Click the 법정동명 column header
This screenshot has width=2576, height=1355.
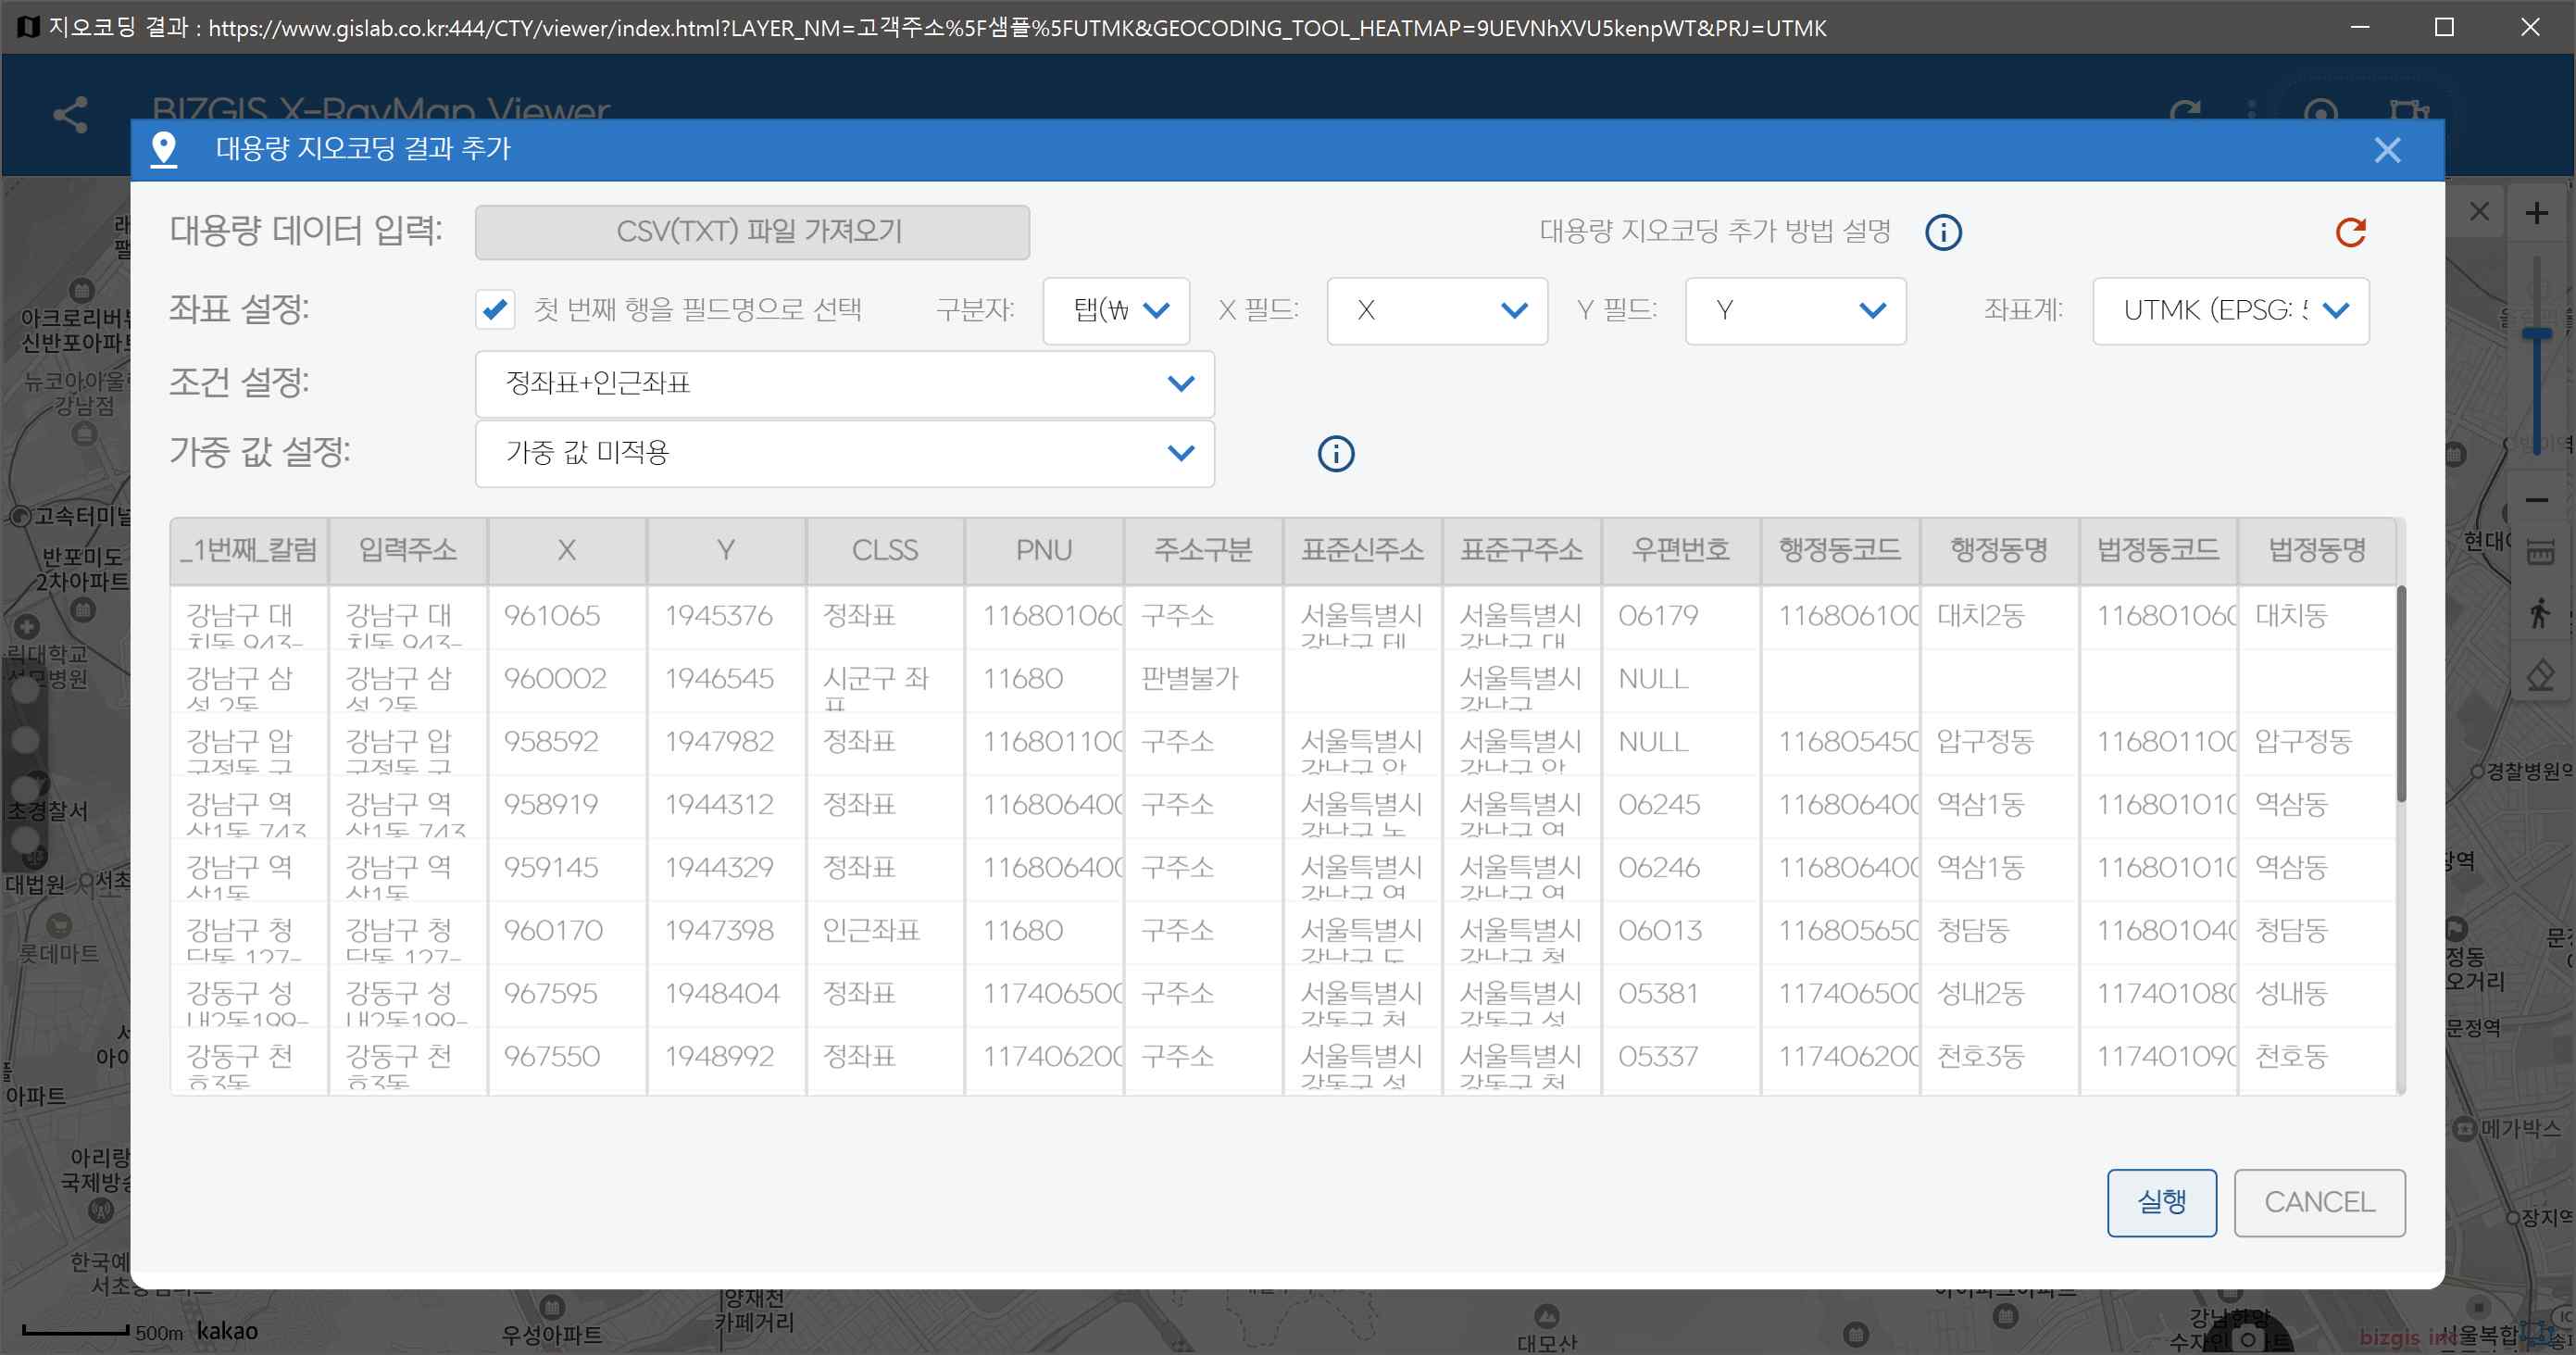coord(2317,550)
